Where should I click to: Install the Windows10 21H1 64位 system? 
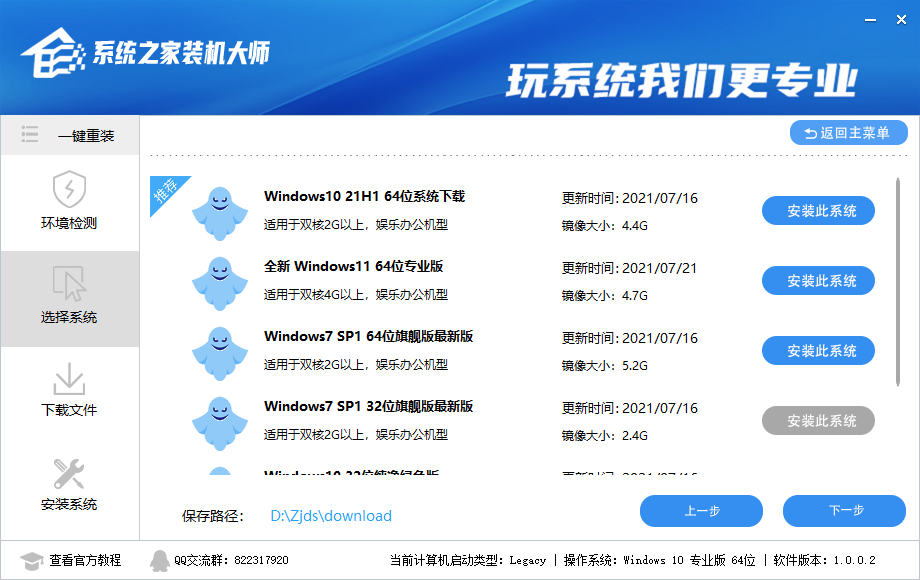[818, 211]
